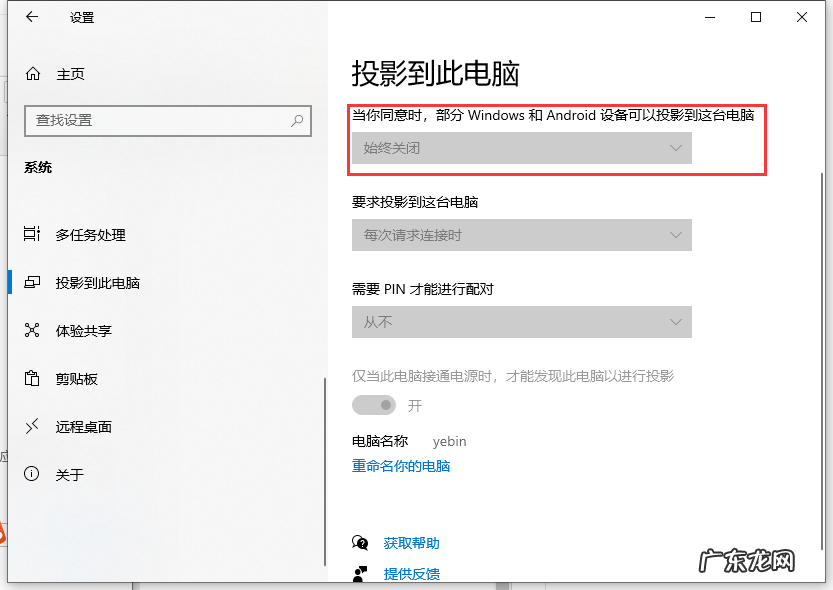Screen dimensions: 833x590
Task: Select the 多任务处理 sidebar icon
Action: click(x=30, y=235)
